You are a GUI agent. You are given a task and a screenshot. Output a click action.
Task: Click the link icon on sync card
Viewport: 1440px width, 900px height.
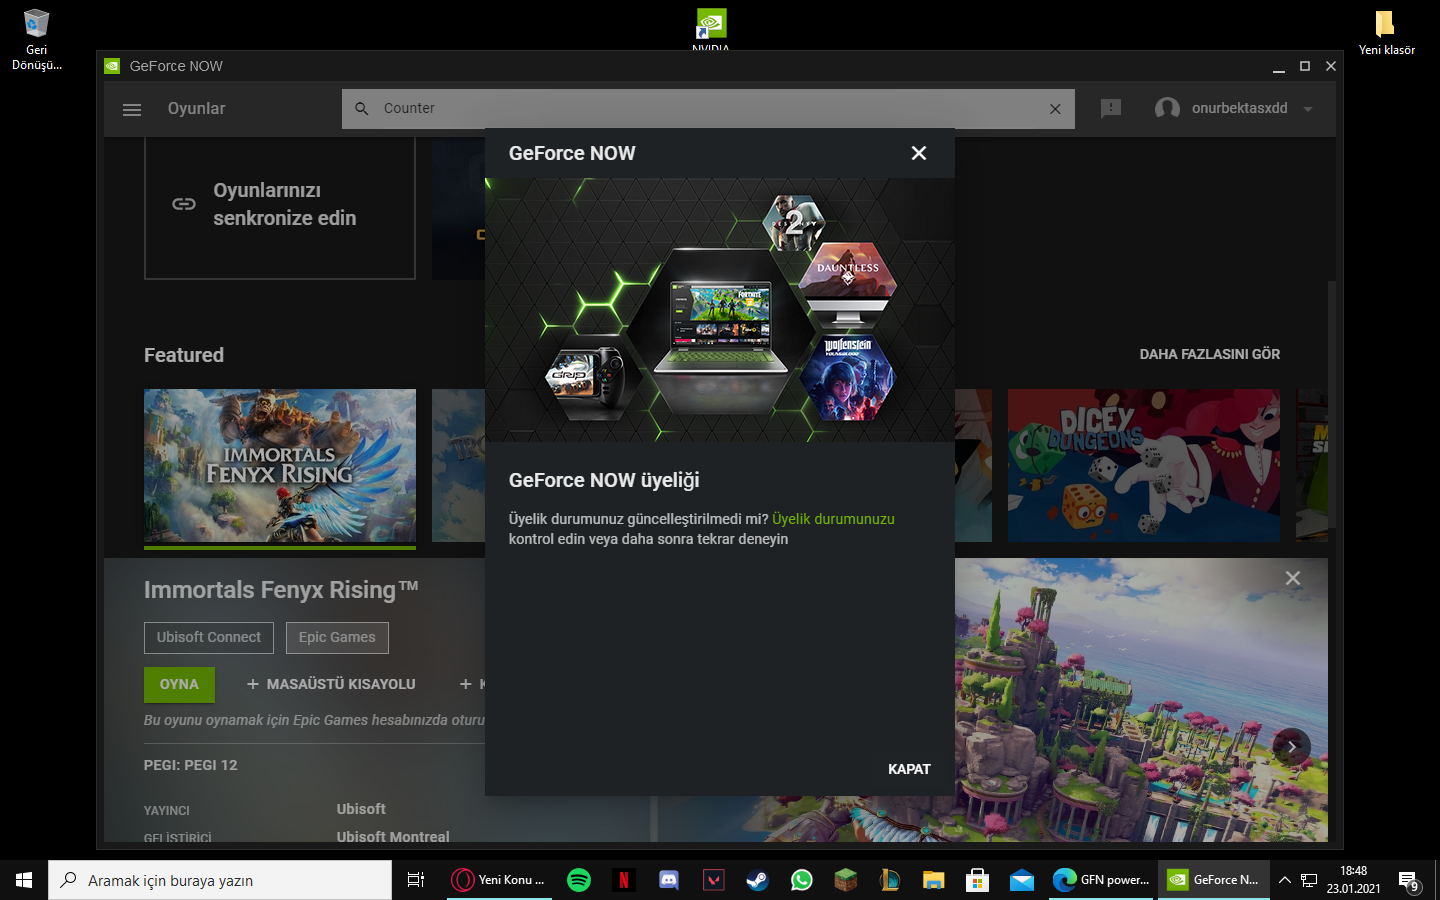184,204
